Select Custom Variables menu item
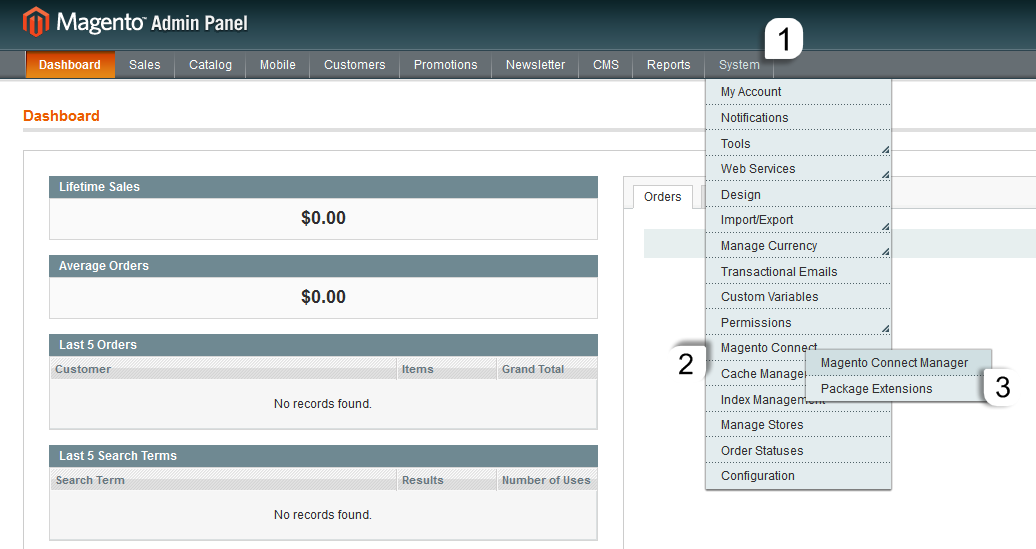1036x549 pixels. 798,297
